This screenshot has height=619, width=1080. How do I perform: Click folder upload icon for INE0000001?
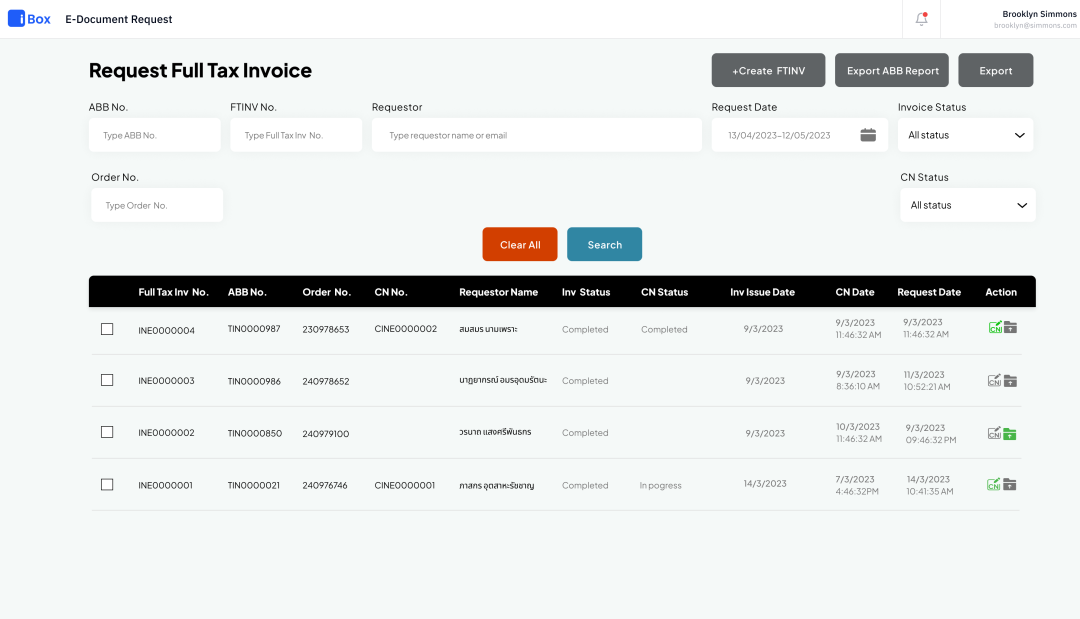pyautogui.click(x=1011, y=484)
